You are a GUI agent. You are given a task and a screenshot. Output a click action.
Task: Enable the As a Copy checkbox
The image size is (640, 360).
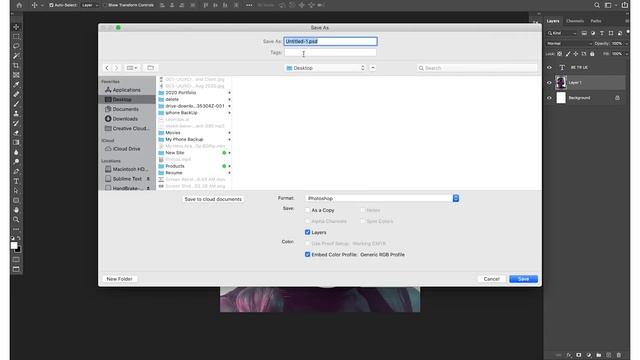click(307, 210)
